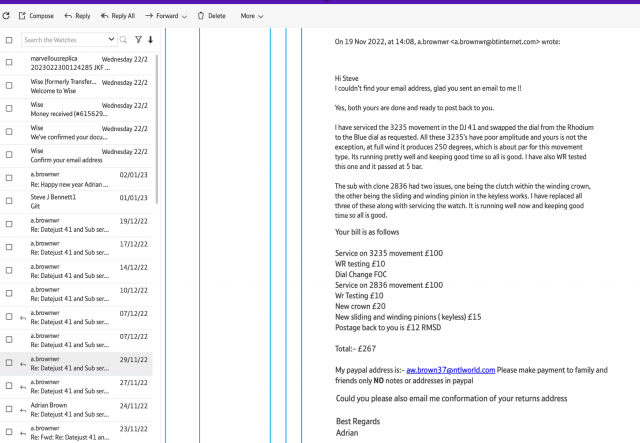Click the Reply All arrows icon
Viewport: 640px width, 443px height.
click(103, 16)
